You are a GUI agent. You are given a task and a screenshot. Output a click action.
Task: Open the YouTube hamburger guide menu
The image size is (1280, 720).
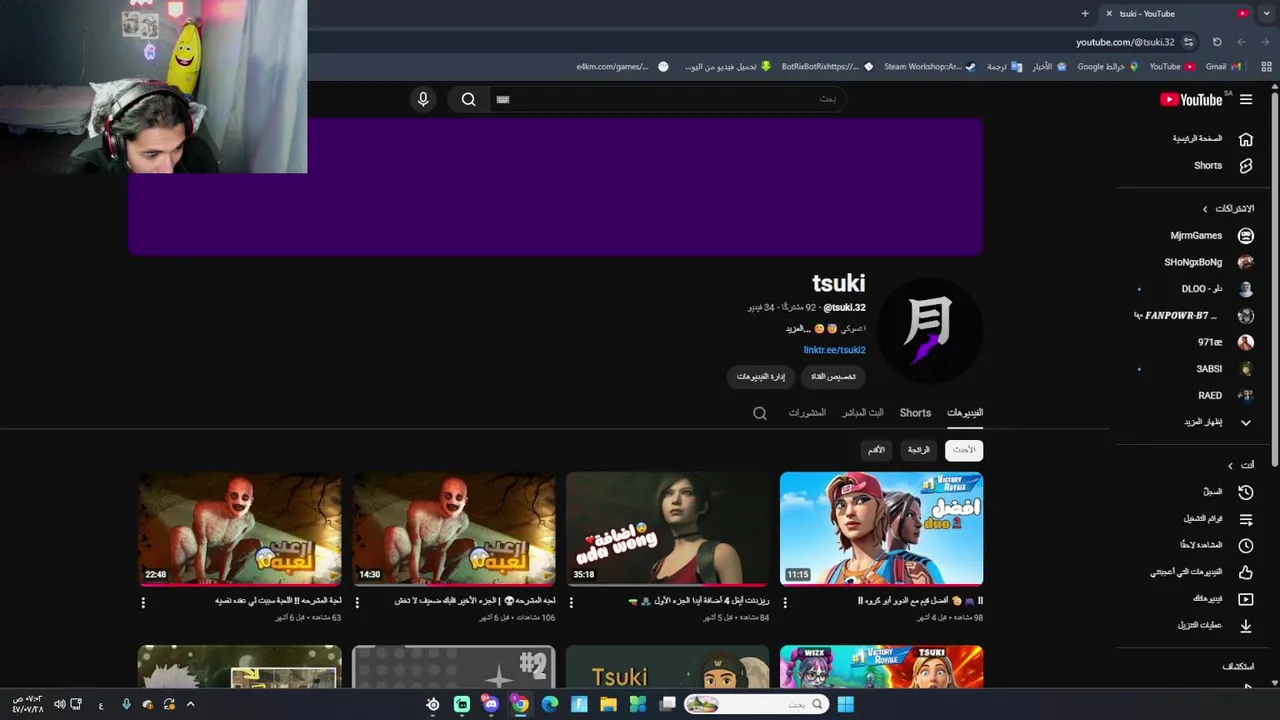point(1246,99)
